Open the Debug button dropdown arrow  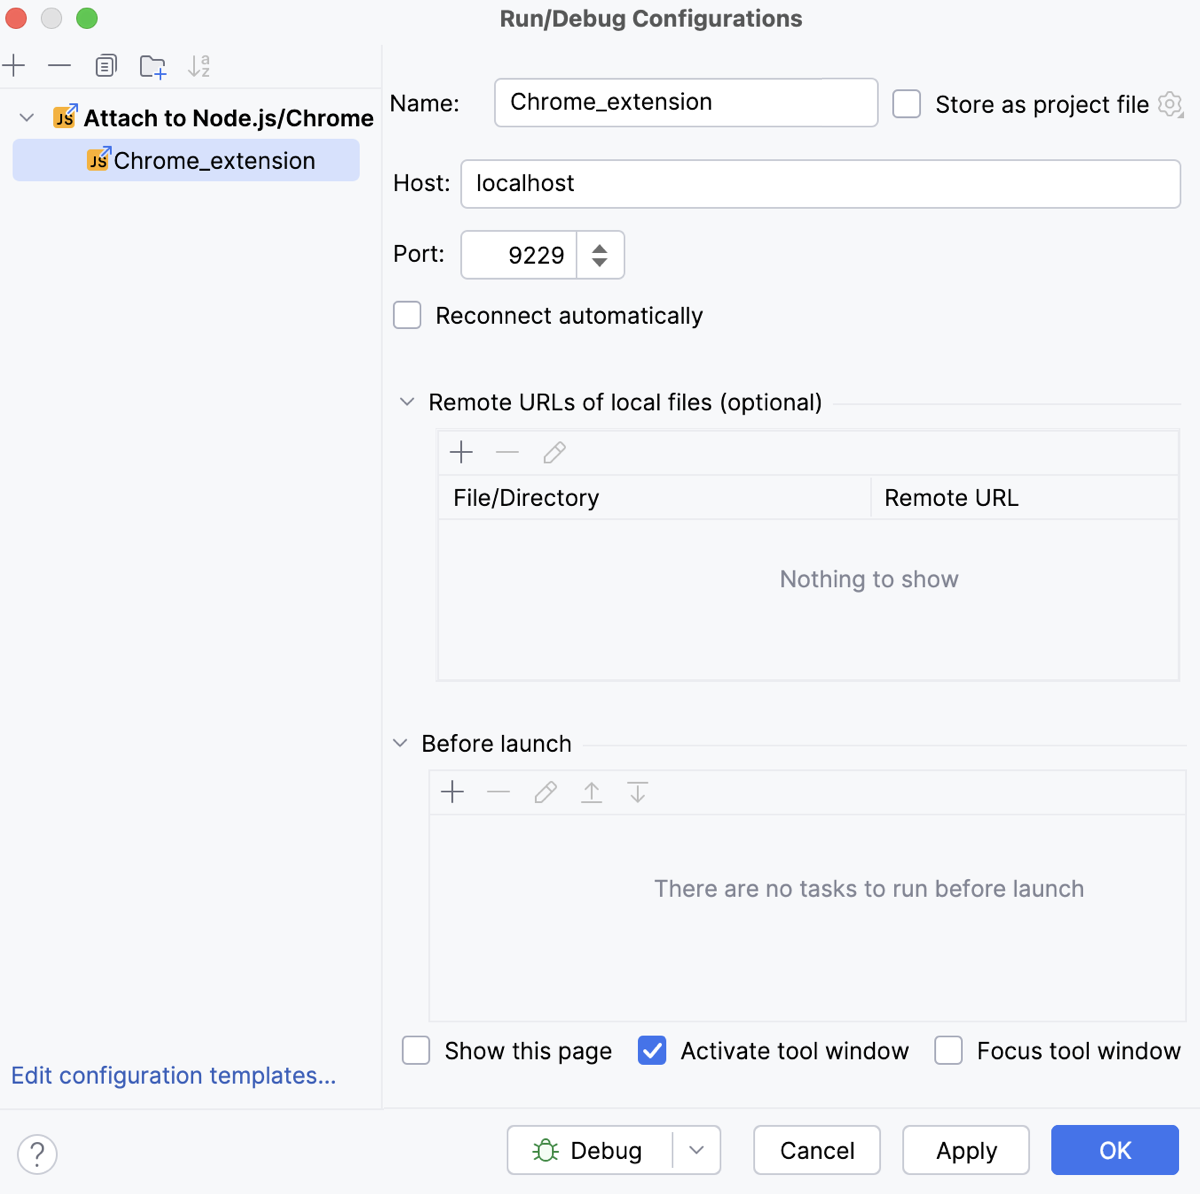coord(697,1150)
